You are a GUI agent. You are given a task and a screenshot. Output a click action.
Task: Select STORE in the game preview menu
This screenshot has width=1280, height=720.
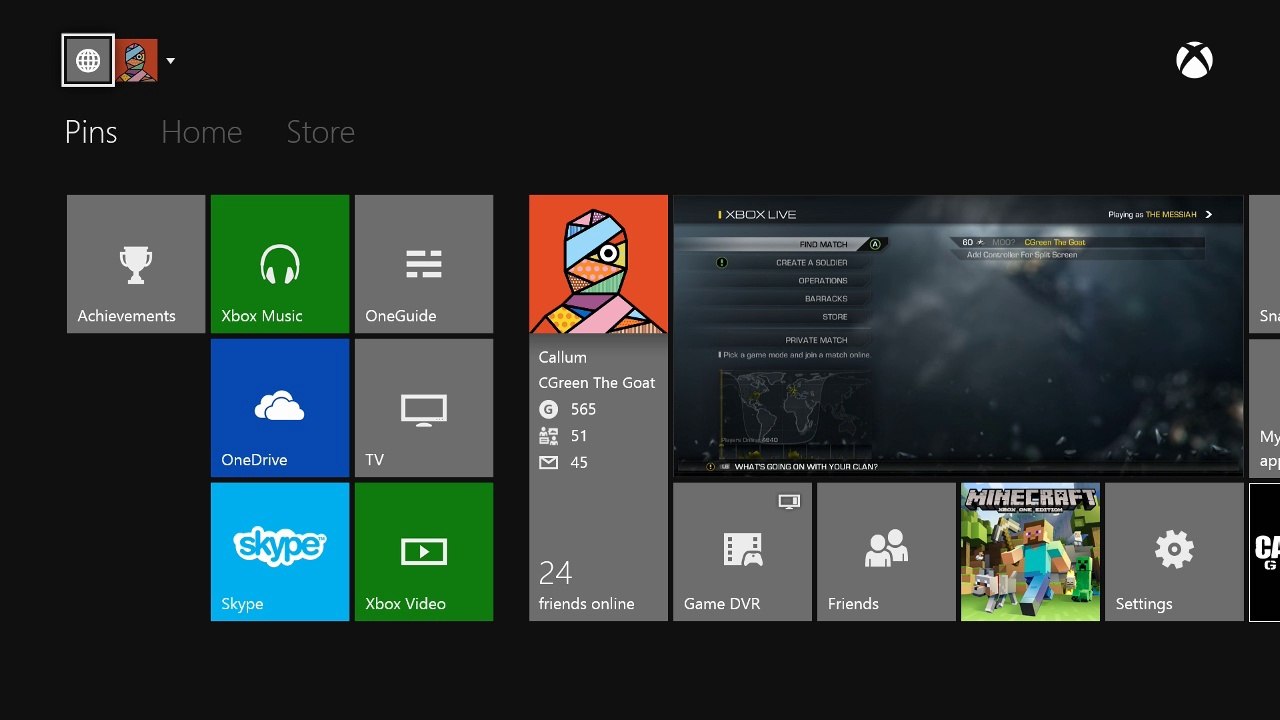coord(835,317)
